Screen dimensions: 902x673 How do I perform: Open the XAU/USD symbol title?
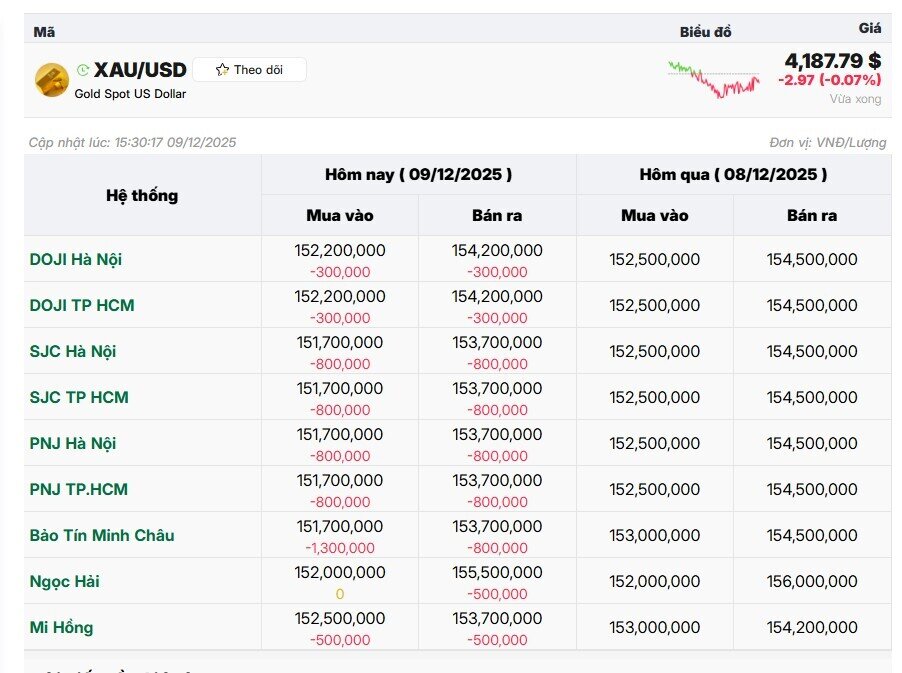(140, 70)
